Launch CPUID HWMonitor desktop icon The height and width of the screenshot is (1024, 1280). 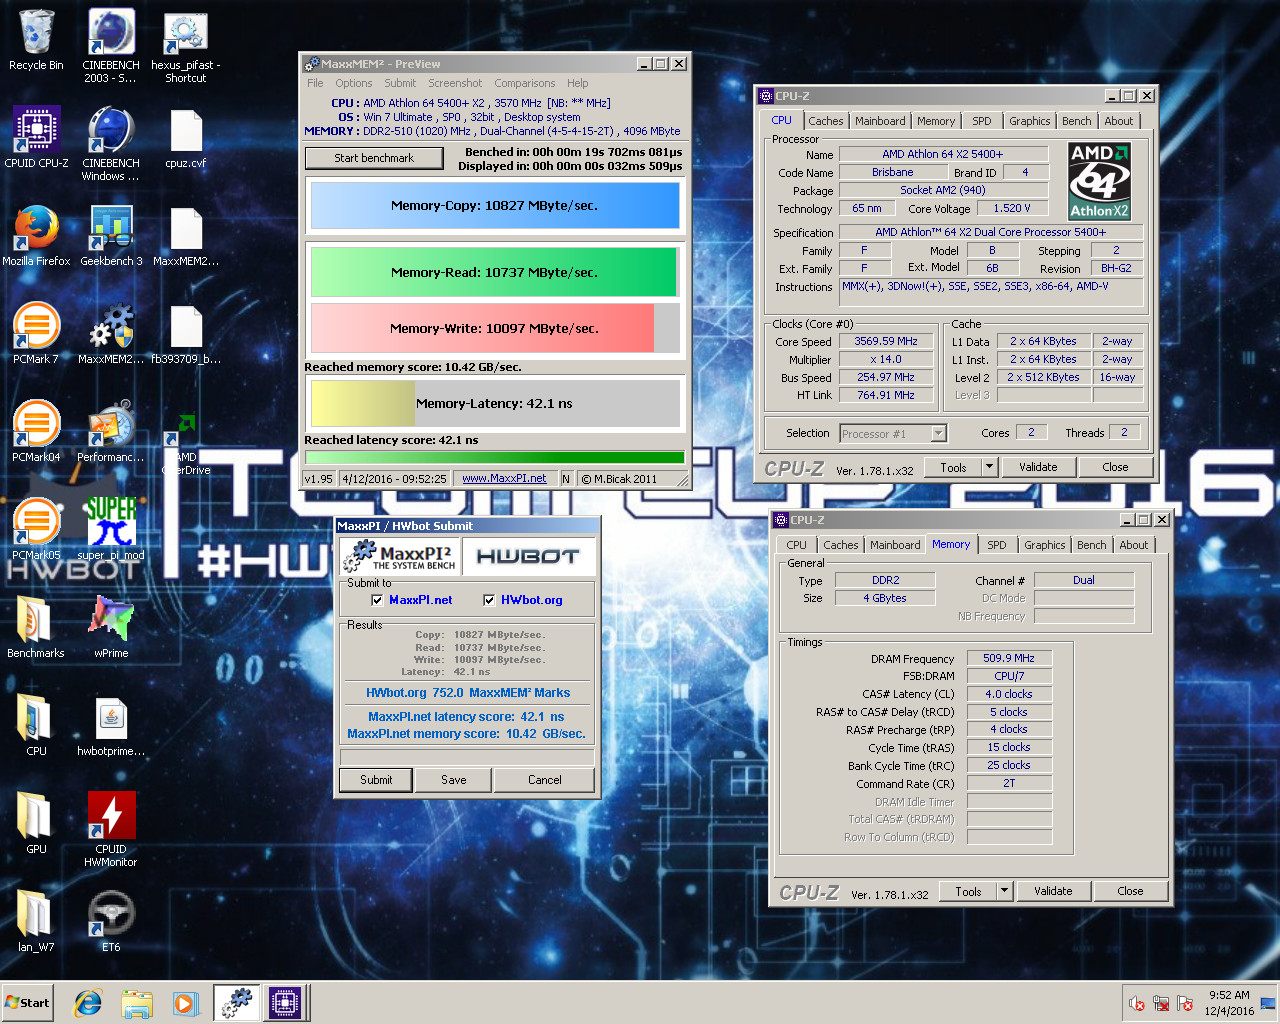[x=111, y=829]
